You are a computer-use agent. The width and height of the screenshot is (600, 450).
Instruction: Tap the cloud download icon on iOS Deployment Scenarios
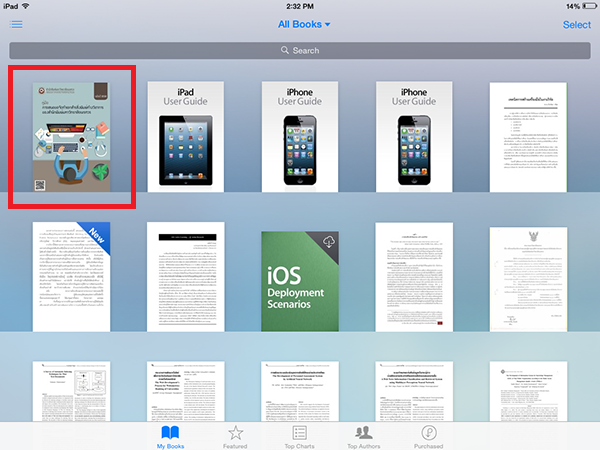pos(329,242)
